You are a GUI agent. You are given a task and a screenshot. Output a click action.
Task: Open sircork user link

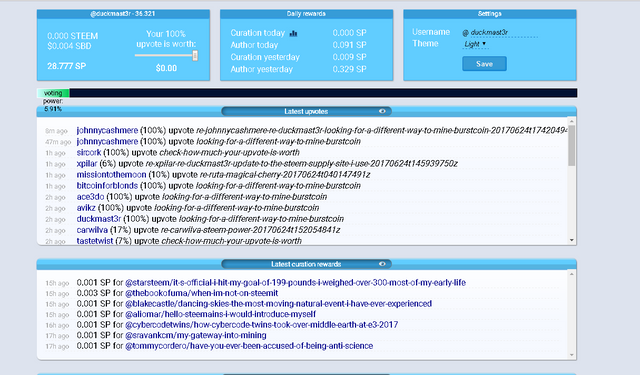point(89,152)
